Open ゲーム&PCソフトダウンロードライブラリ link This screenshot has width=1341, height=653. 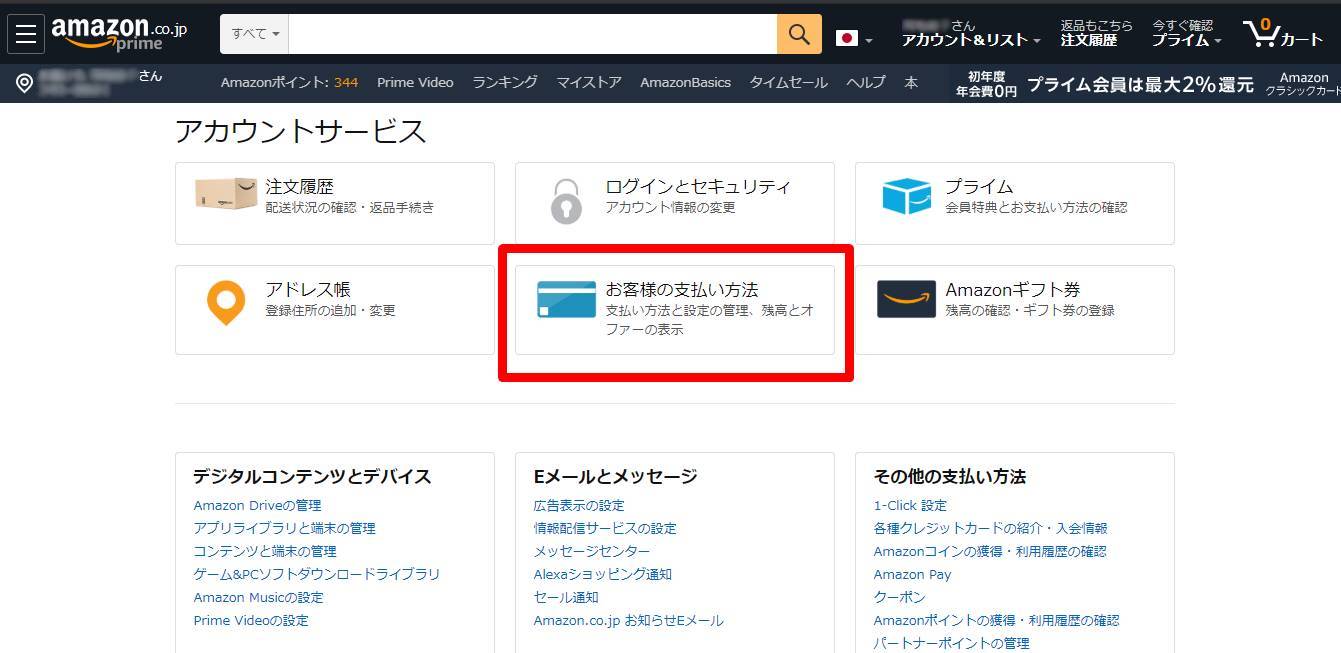pos(316,575)
